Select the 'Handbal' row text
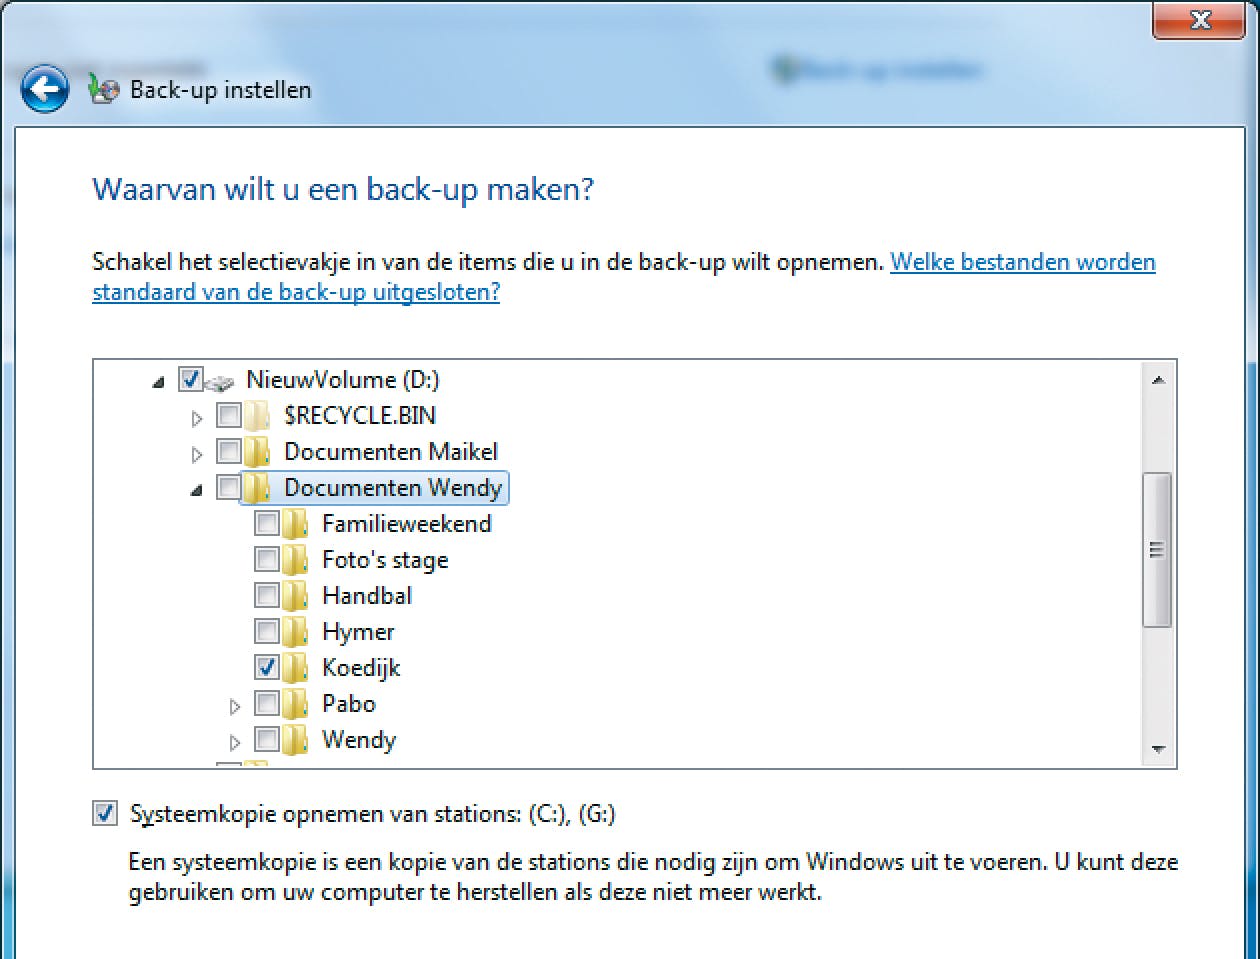 [367, 596]
